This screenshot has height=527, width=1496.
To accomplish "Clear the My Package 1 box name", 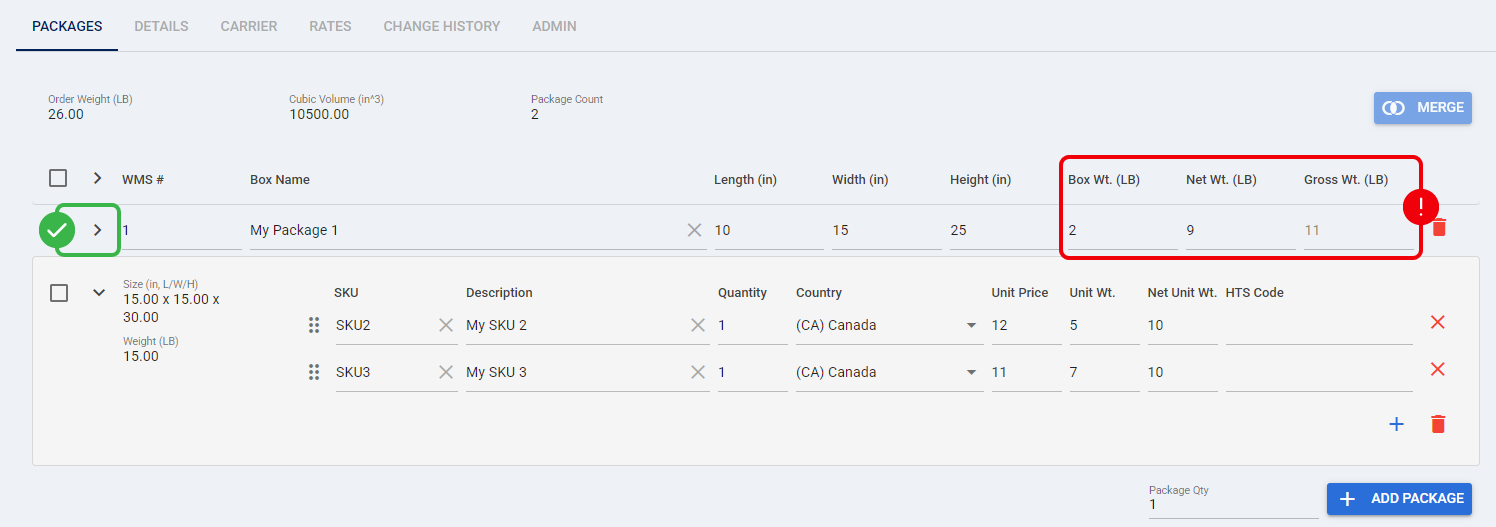I will click(x=695, y=230).
